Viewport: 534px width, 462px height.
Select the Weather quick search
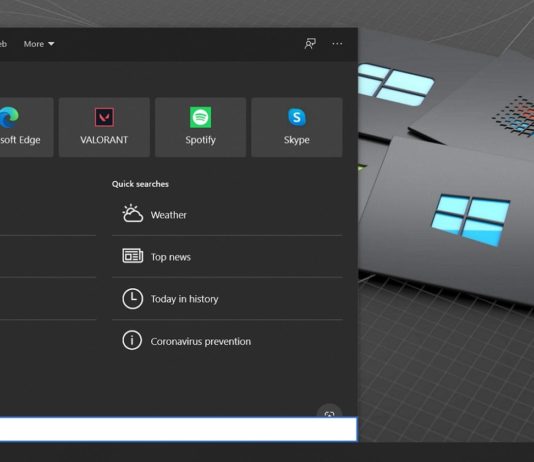tap(227, 214)
